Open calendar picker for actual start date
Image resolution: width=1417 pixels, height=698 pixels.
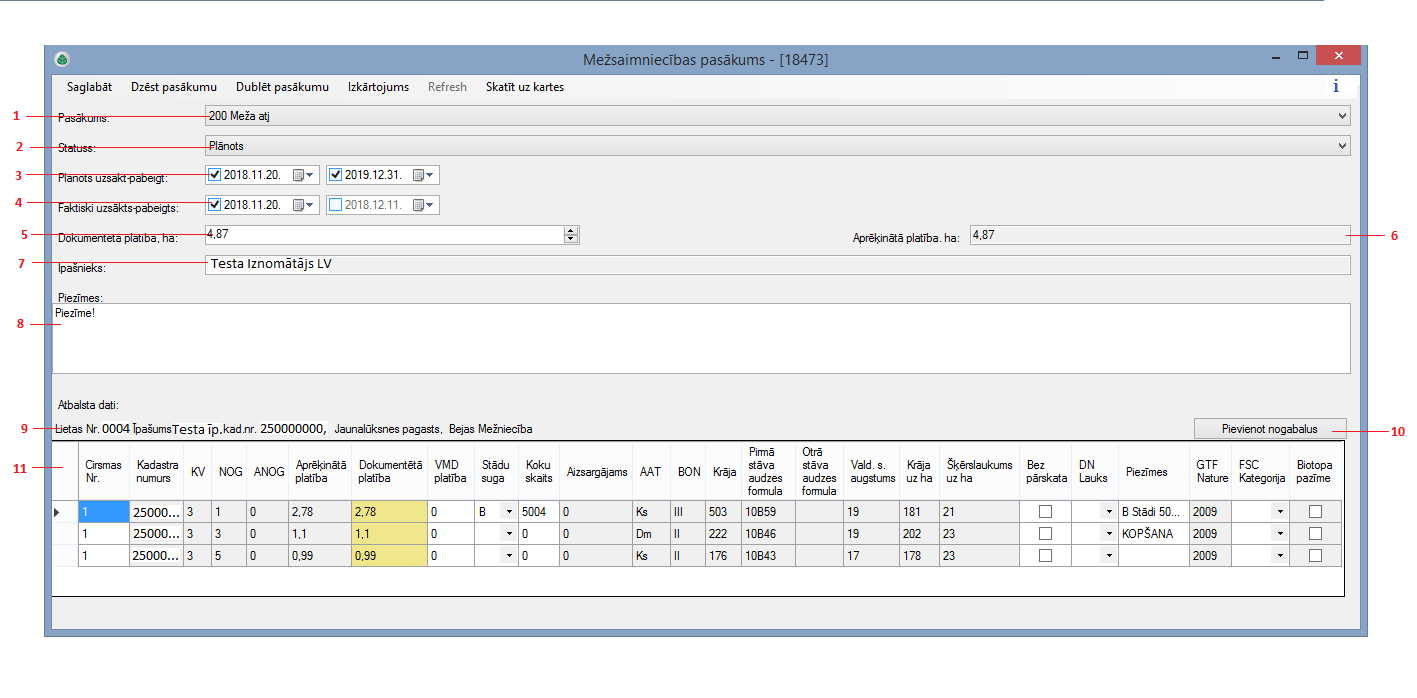(304, 205)
